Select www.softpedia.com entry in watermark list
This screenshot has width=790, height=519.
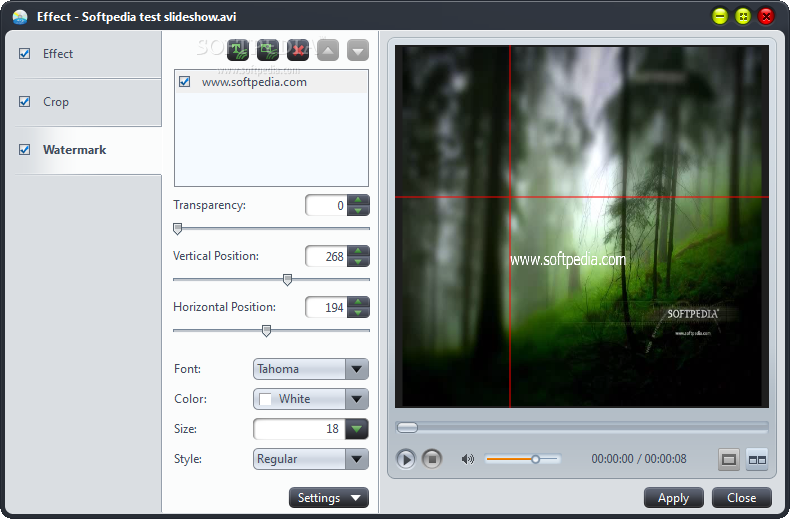tap(271, 82)
